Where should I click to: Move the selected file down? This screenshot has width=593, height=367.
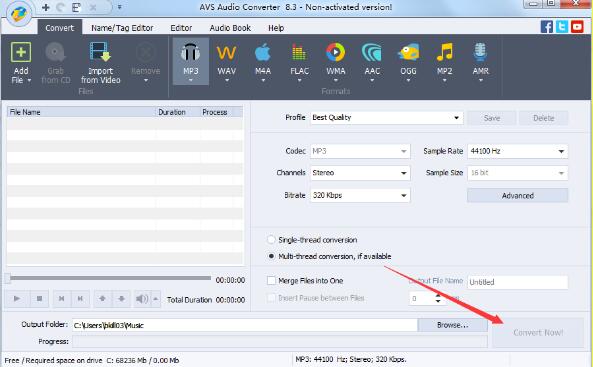(121, 299)
